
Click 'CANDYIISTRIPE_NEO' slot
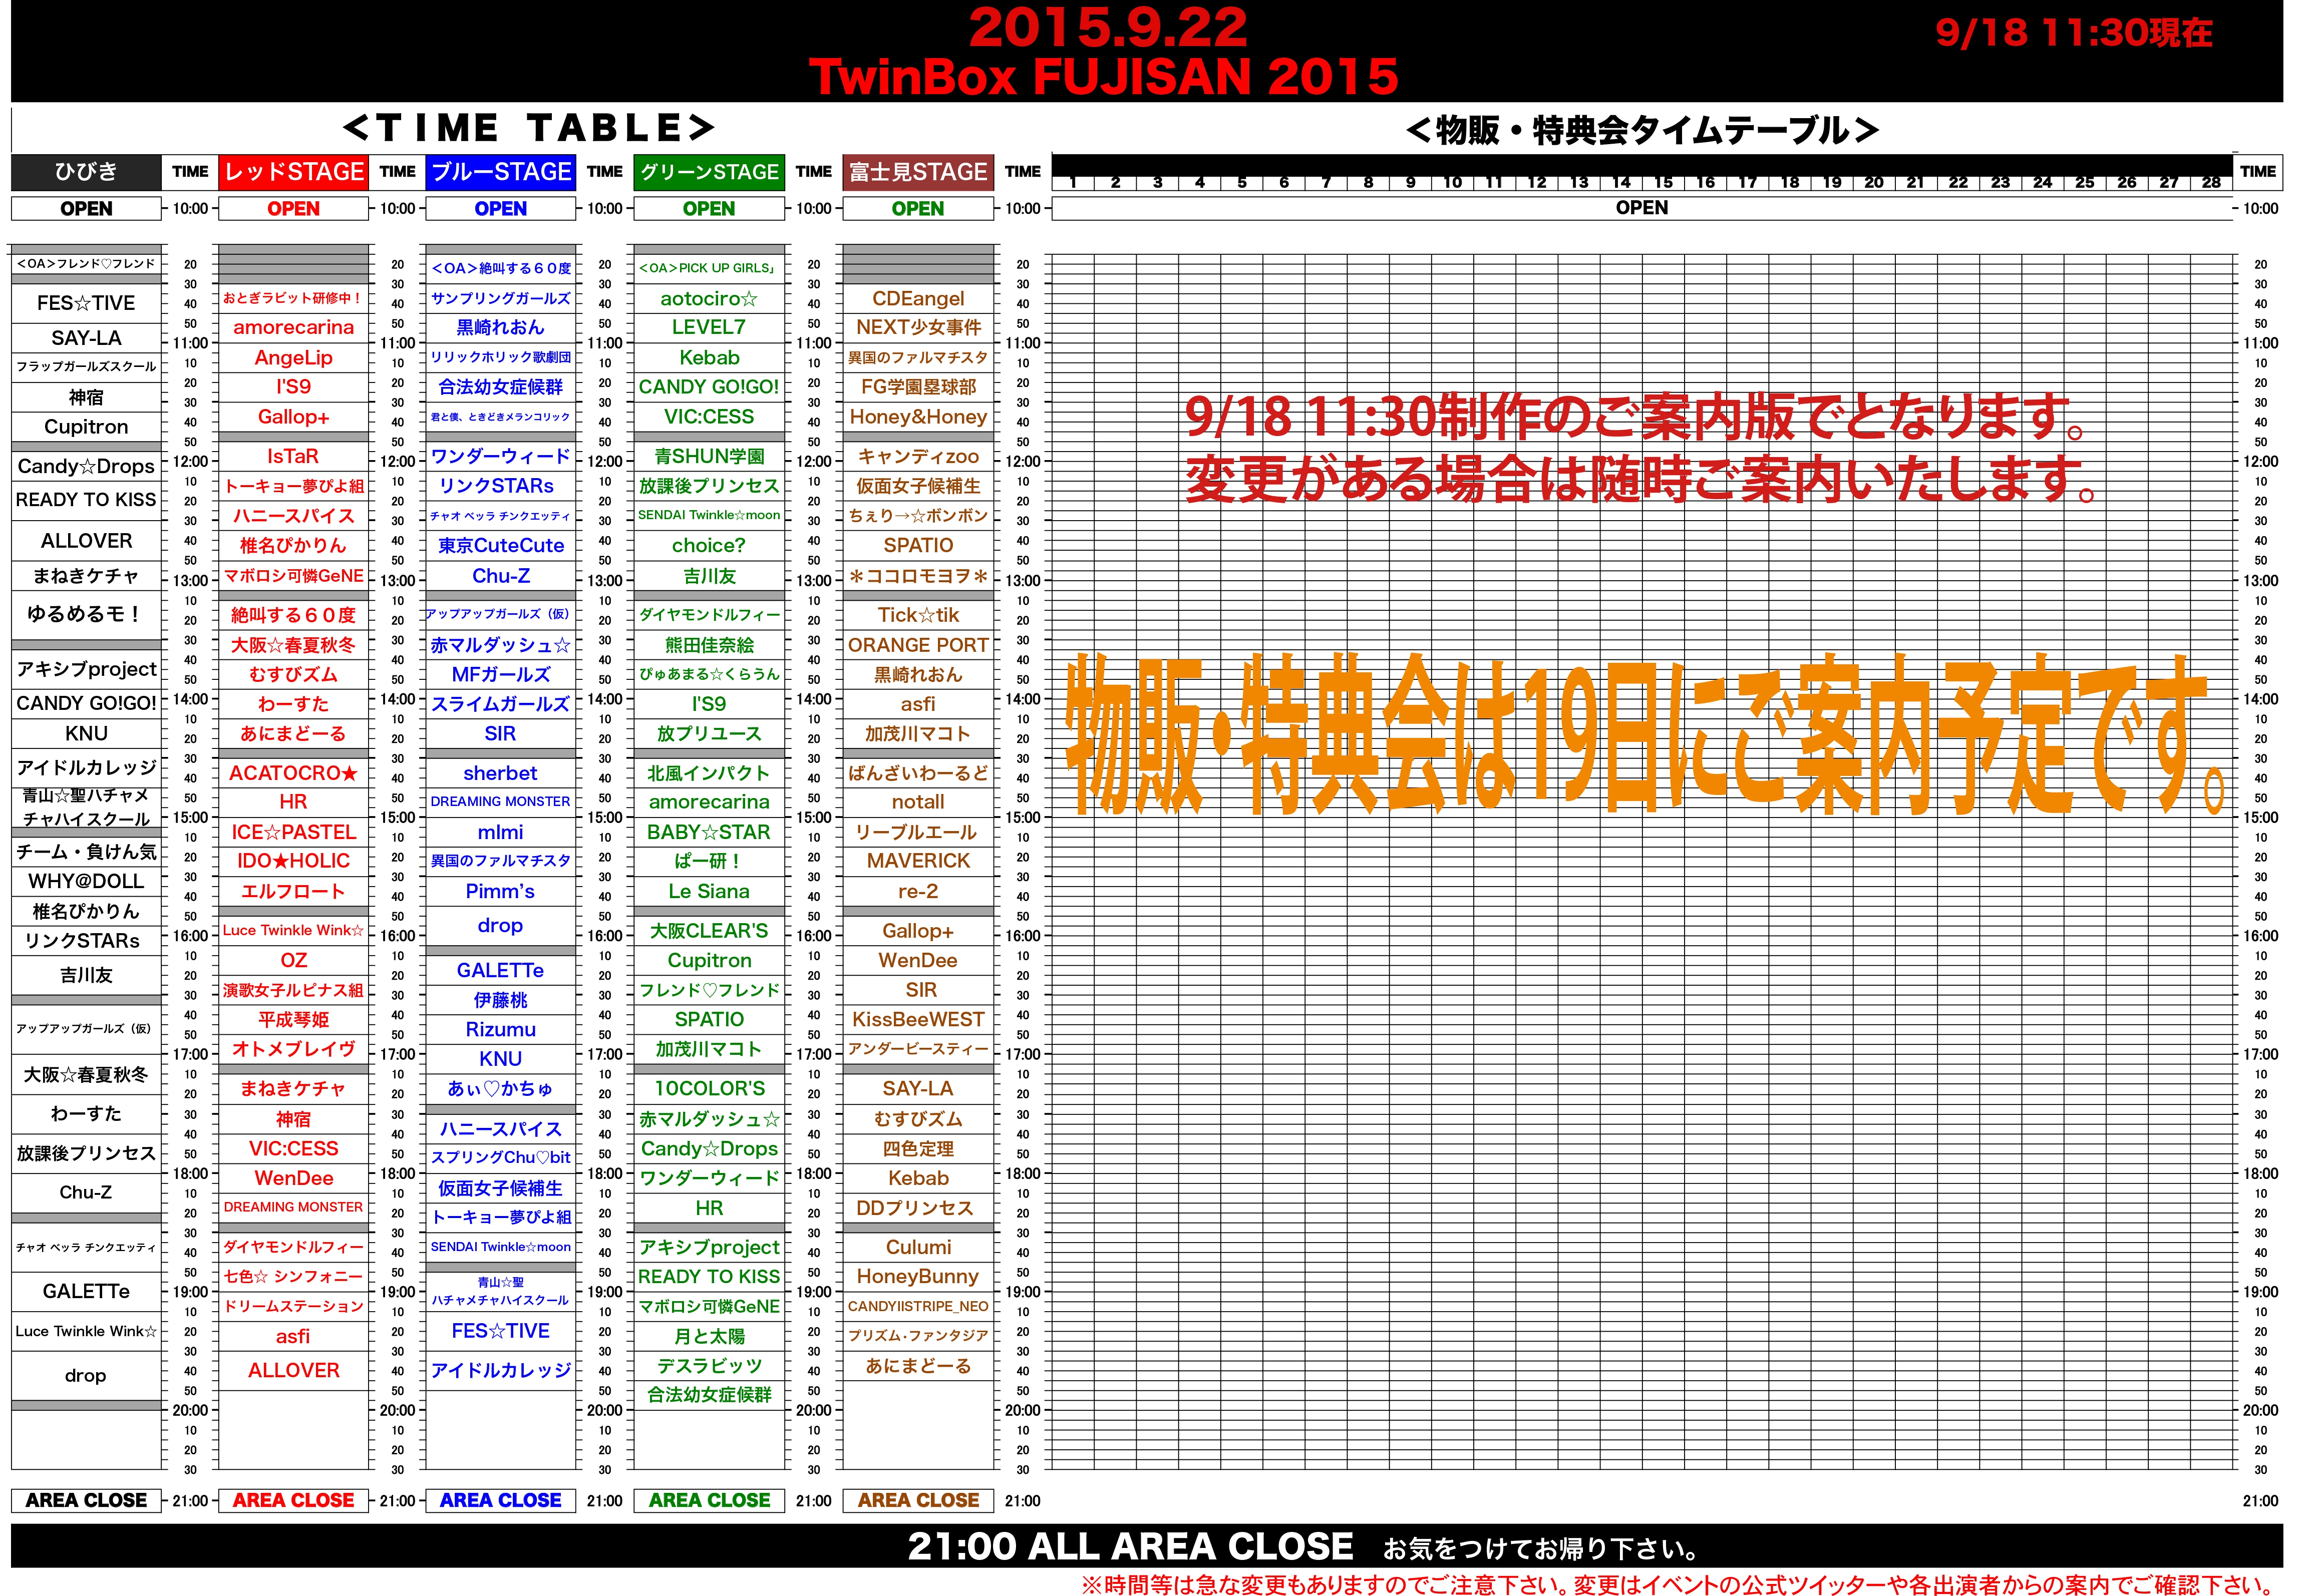point(918,1307)
